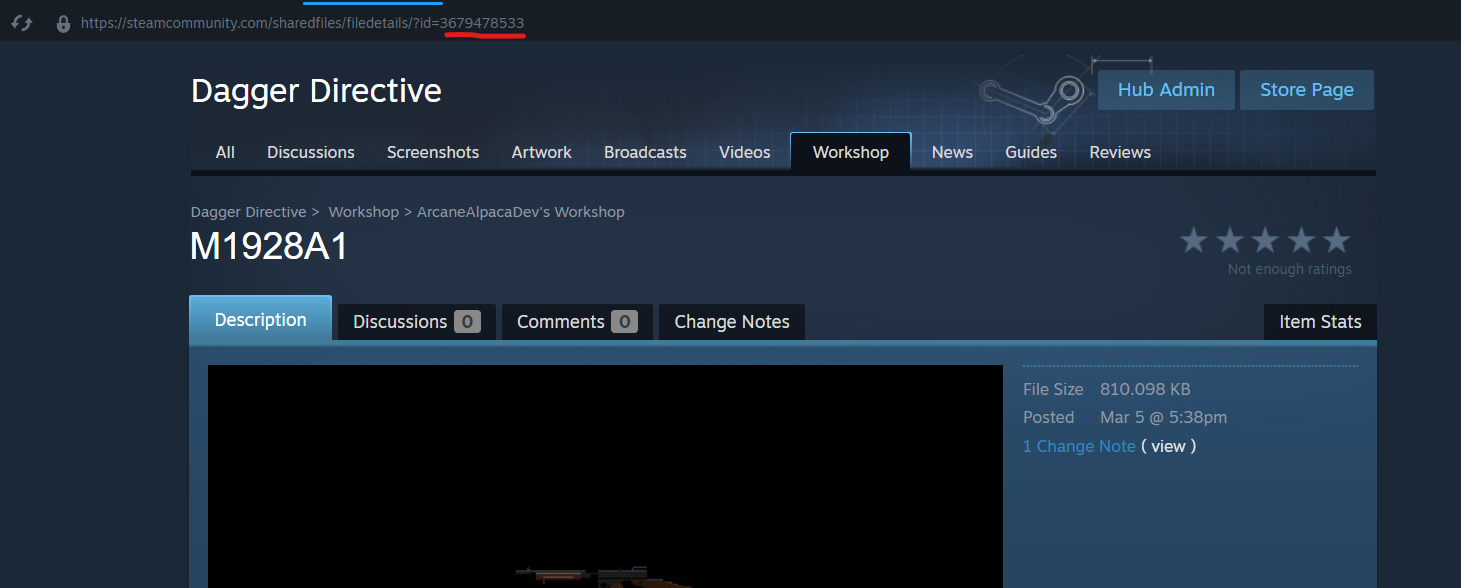Click the Not enough ratings text
Viewport: 1461px width, 588px height.
[x=1290, y=269]
